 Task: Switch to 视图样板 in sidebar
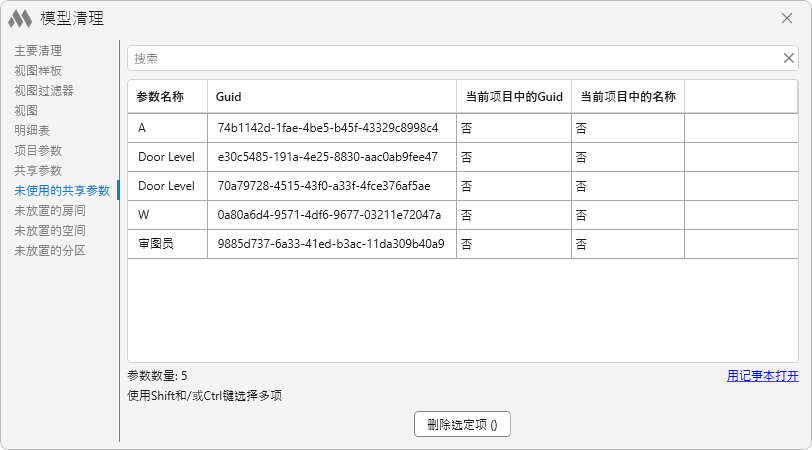pos(38,70)
